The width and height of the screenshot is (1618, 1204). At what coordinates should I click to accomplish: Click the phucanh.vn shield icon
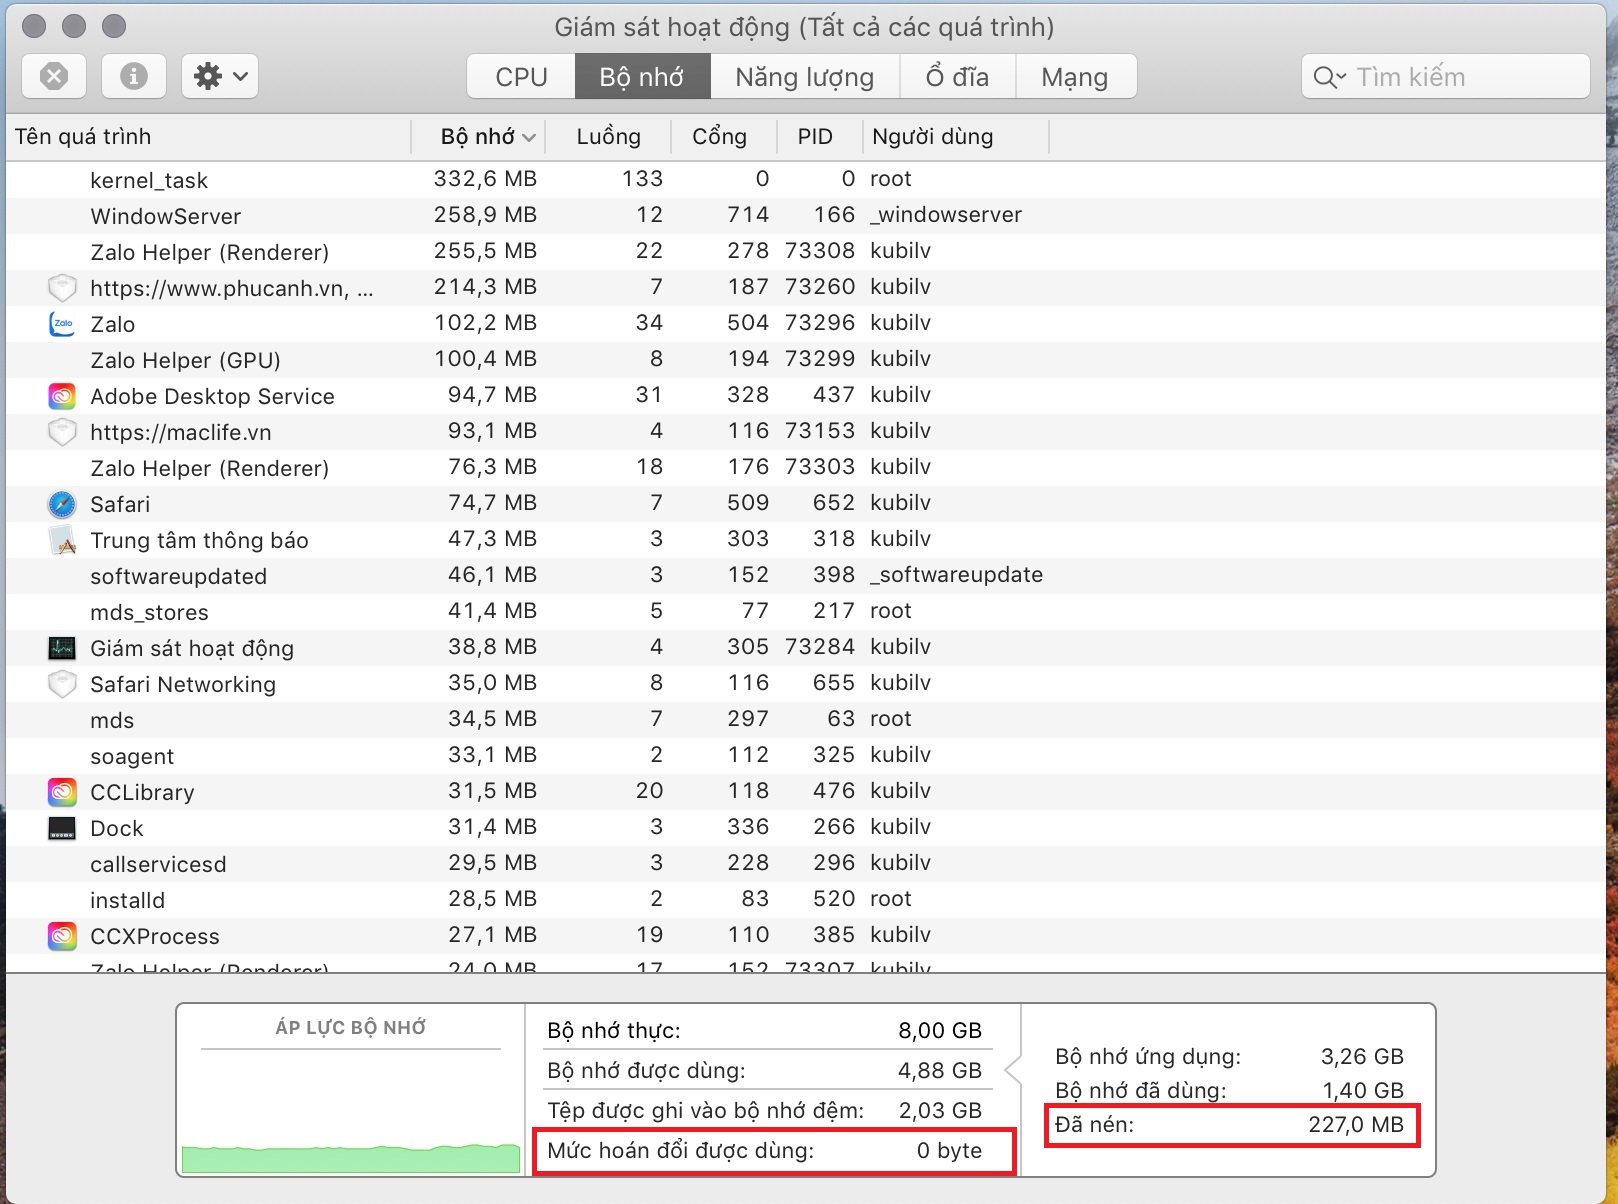62,288
